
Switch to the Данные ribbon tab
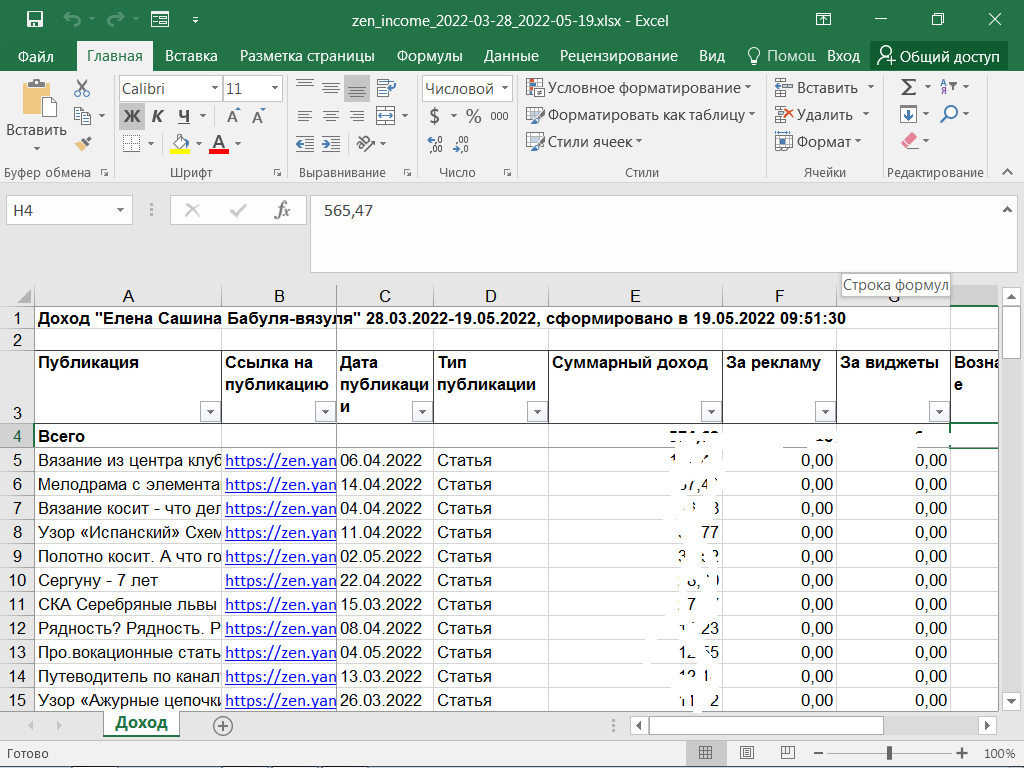[511, 56]
